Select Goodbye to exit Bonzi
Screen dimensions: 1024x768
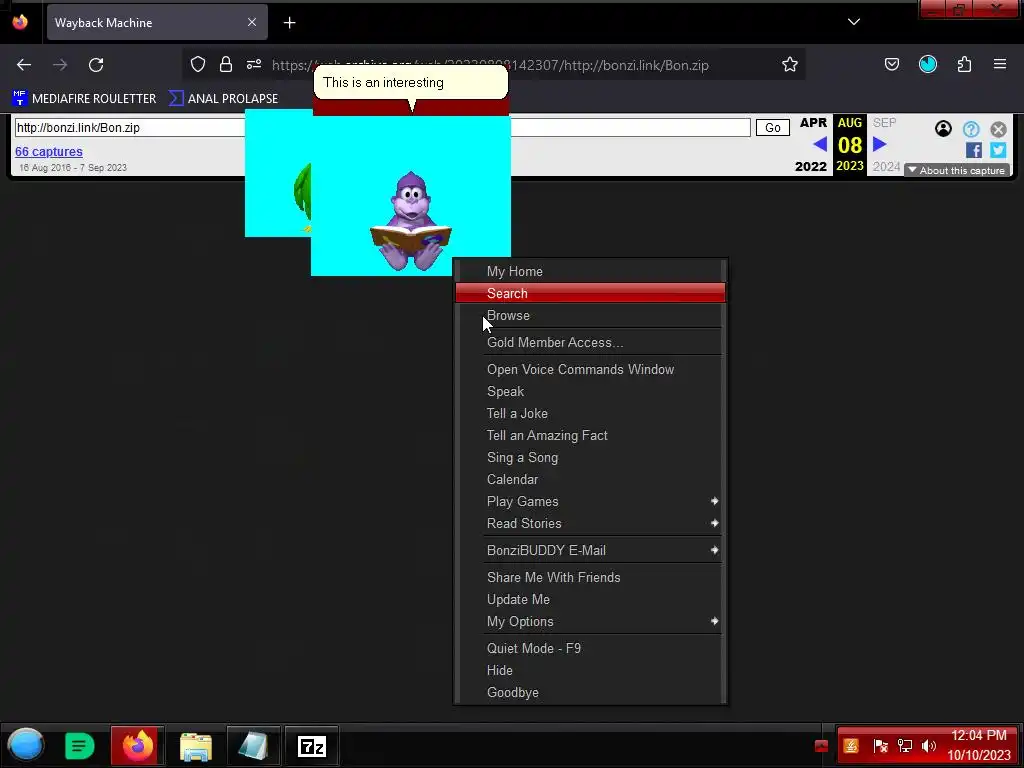(x=590, y=692)
